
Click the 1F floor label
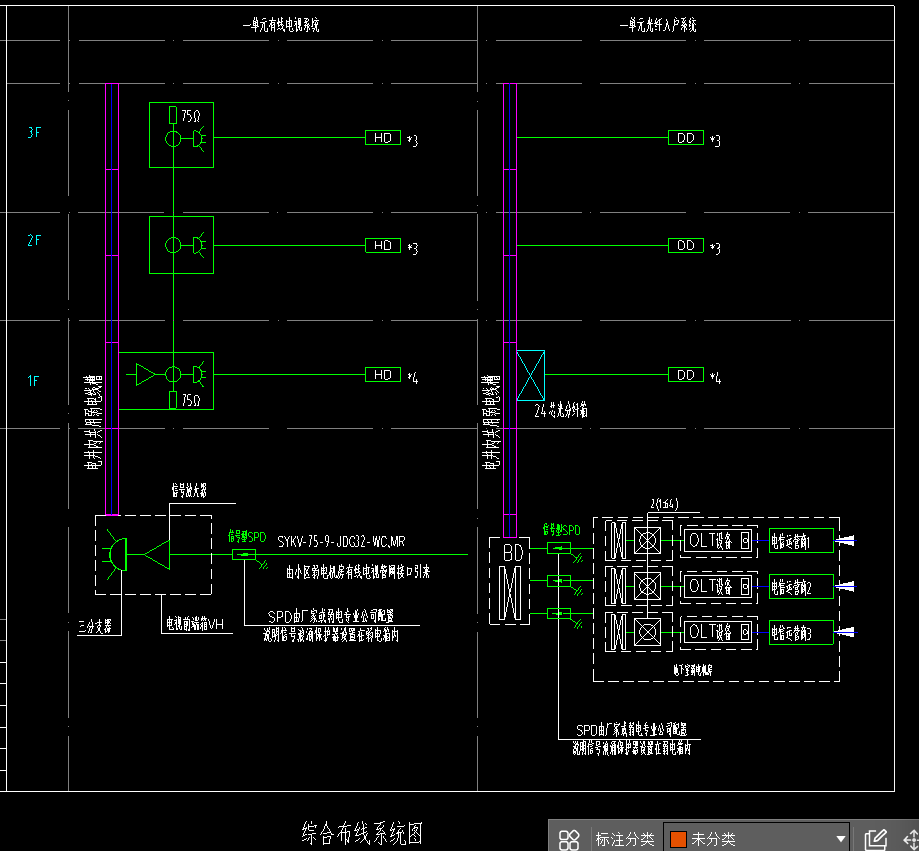click(33, 381)
